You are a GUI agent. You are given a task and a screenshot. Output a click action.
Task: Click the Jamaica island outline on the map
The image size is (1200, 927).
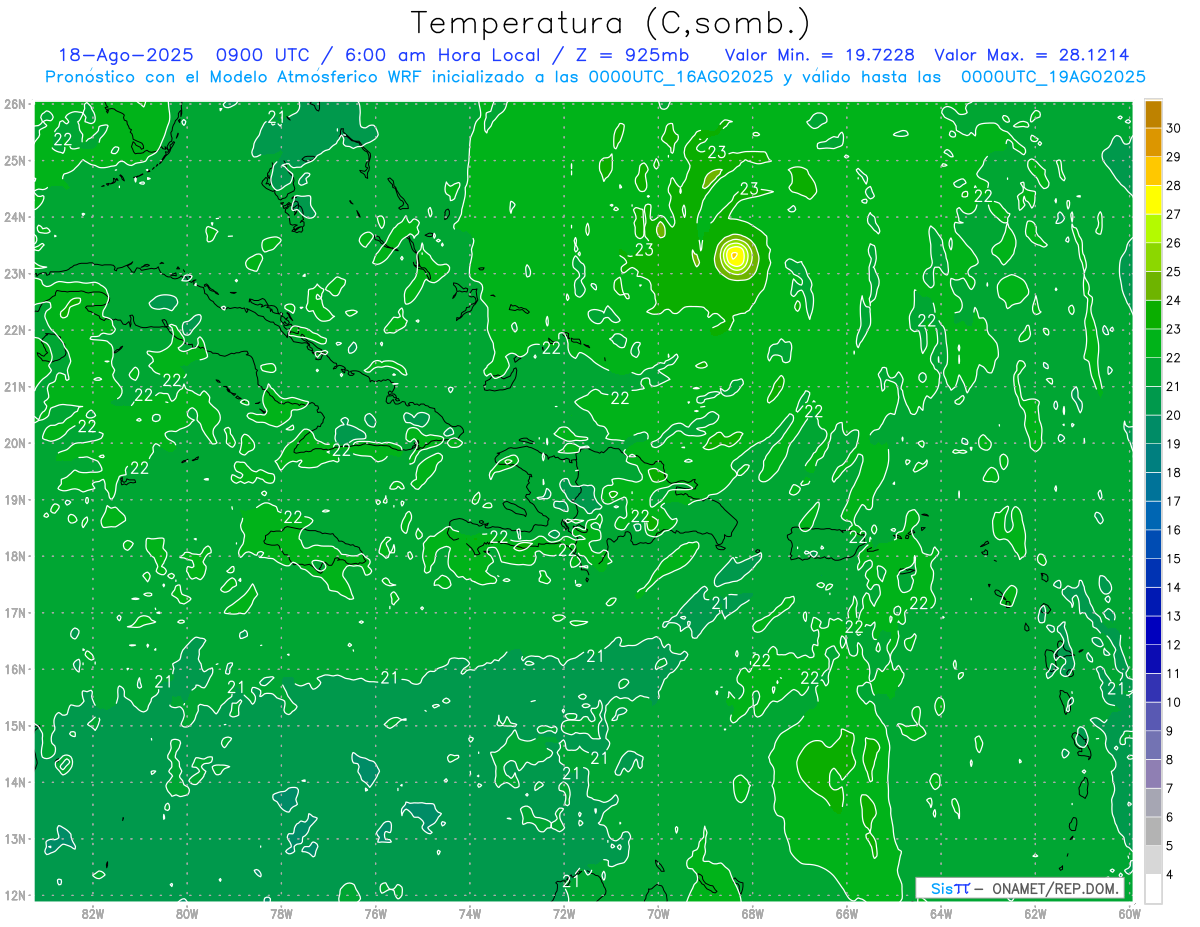(318, 547)
